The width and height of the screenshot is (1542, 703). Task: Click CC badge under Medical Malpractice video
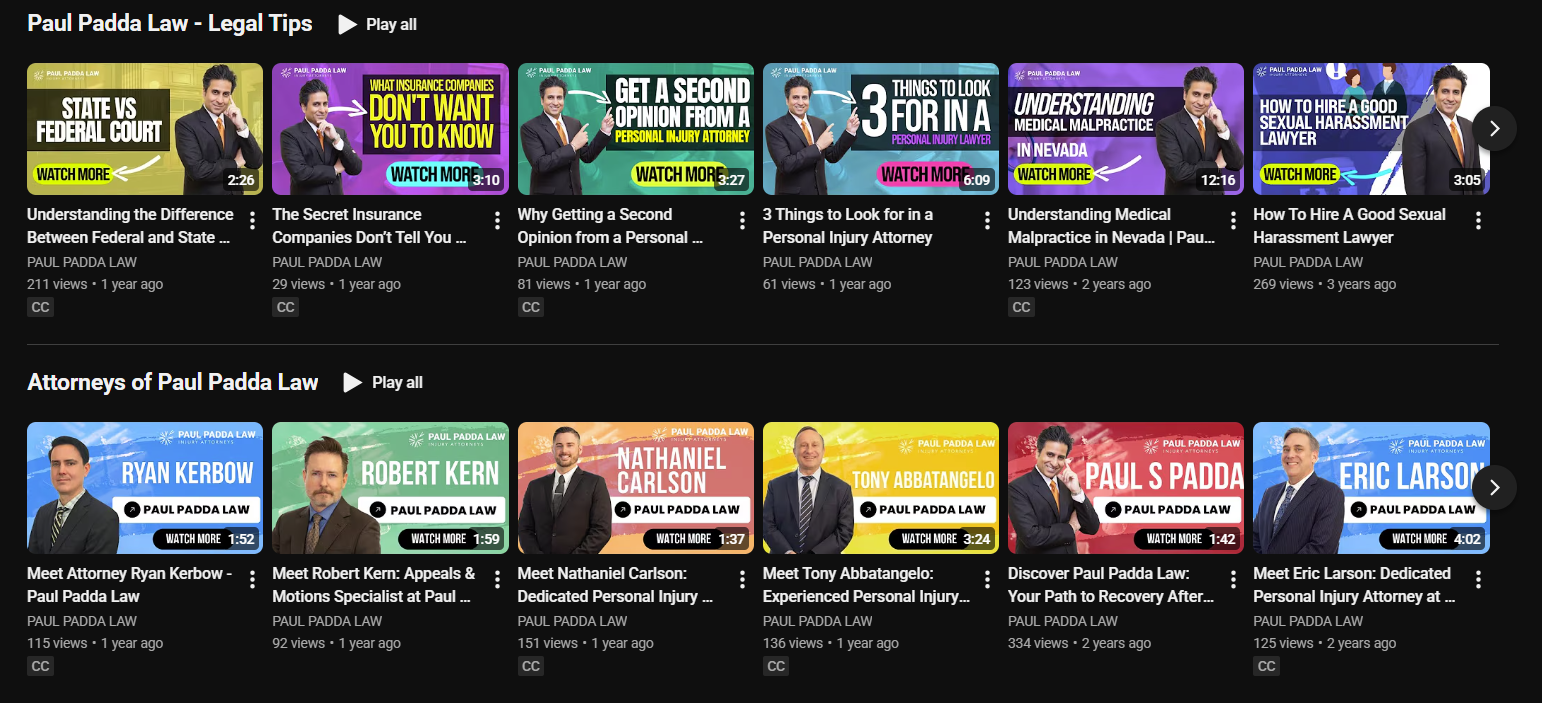[x=1021, y=307]
